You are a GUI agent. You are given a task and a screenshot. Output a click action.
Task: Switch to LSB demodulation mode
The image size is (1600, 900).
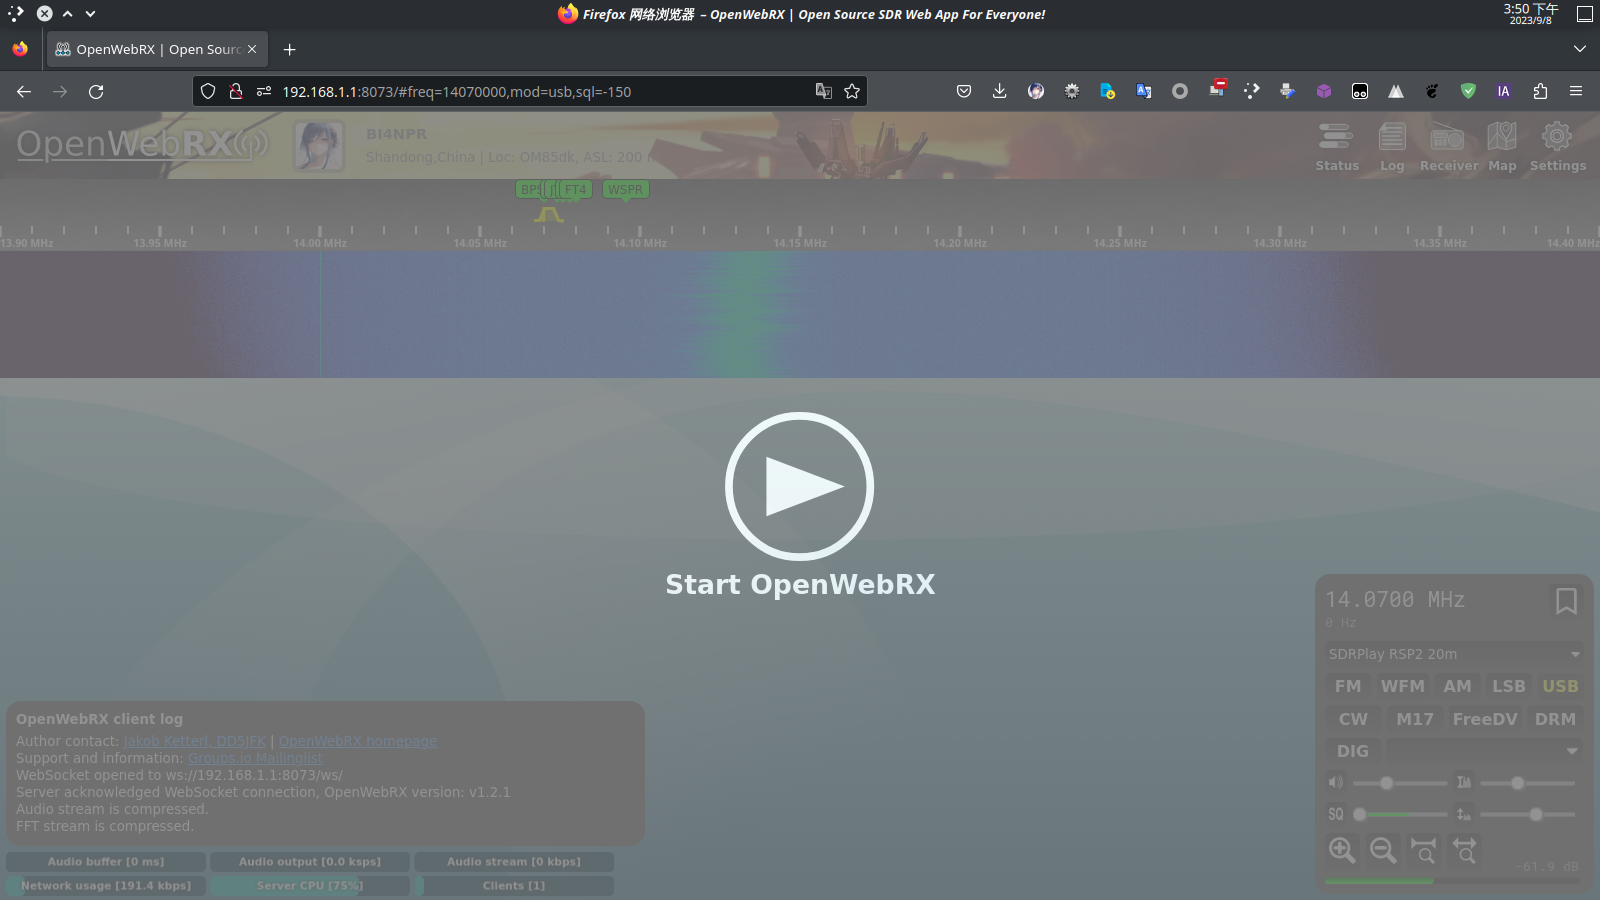[x=1508, y=686]
